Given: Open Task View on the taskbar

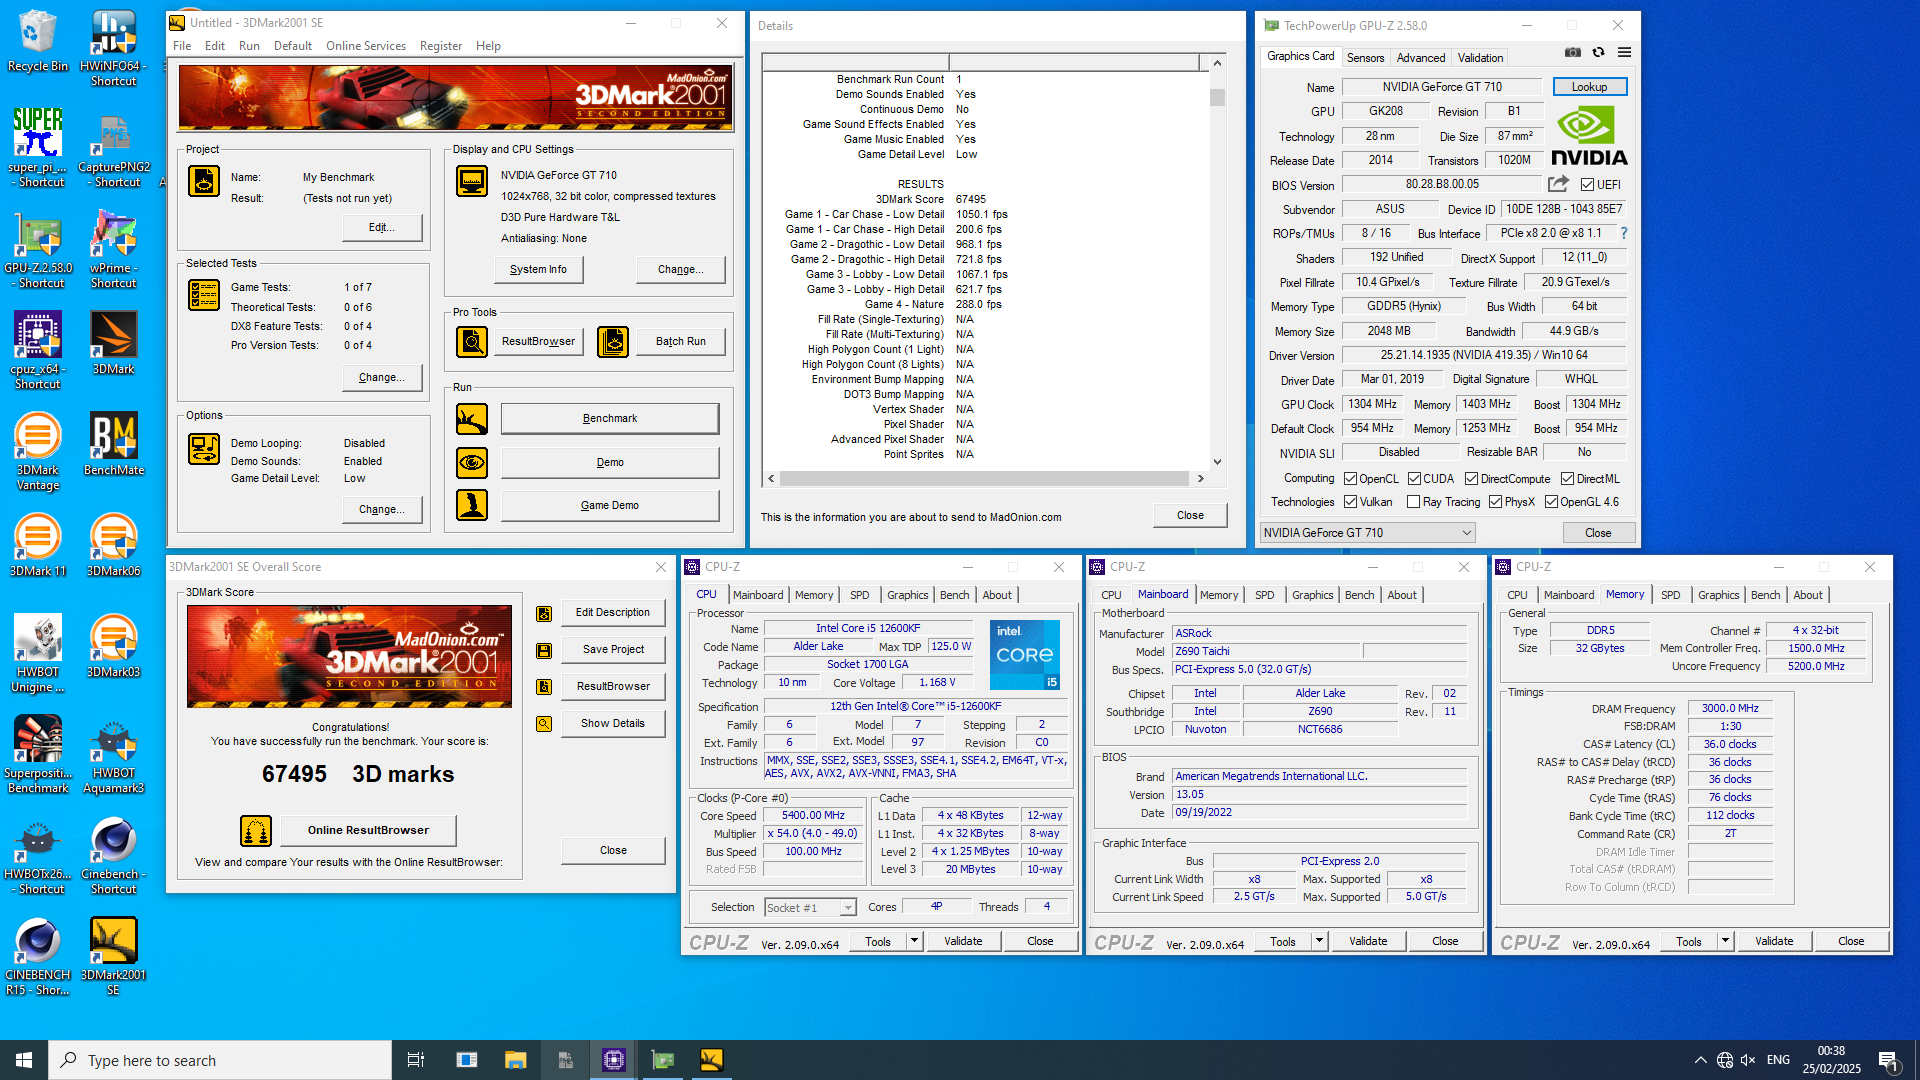Looking at the screenshot, I should pos(416,1060).
